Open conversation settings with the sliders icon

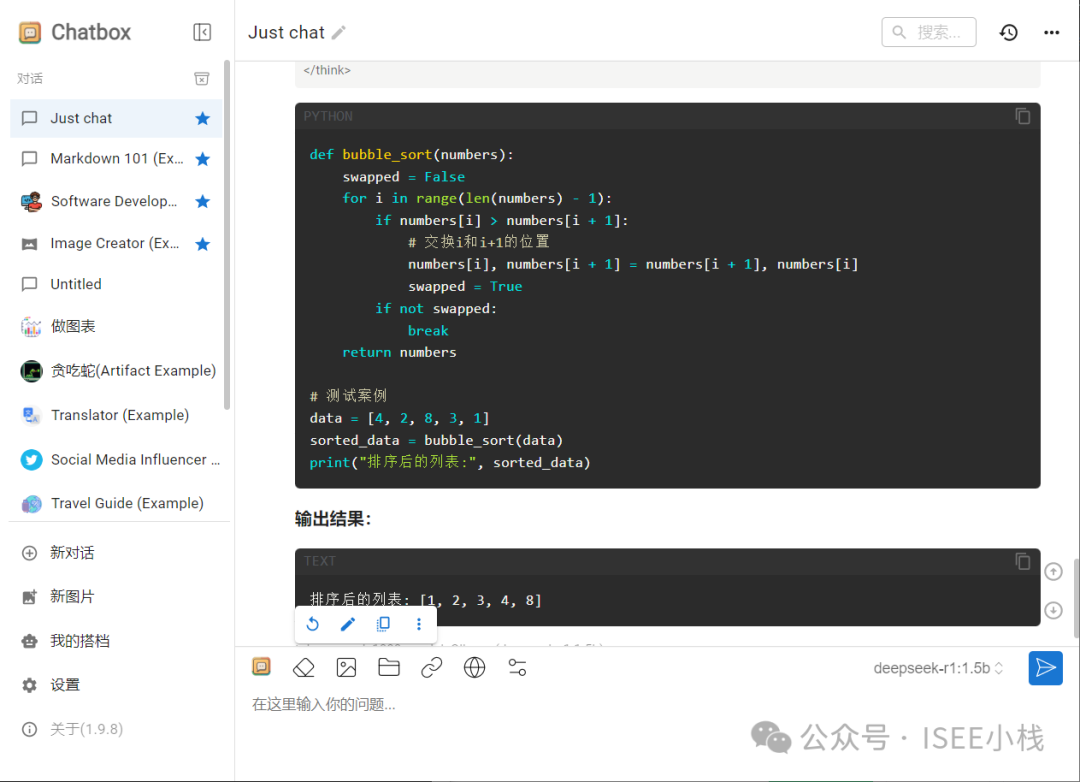[517, 668]
